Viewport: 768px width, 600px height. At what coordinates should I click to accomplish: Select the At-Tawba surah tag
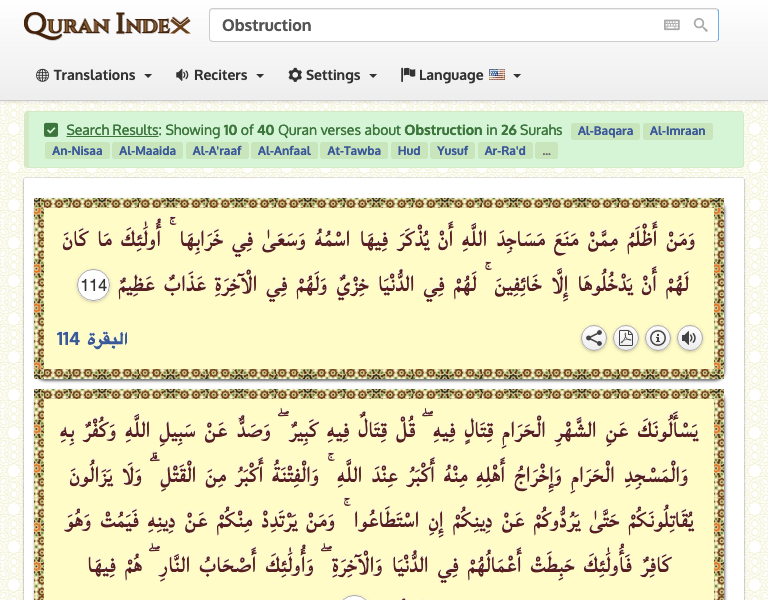354,151
